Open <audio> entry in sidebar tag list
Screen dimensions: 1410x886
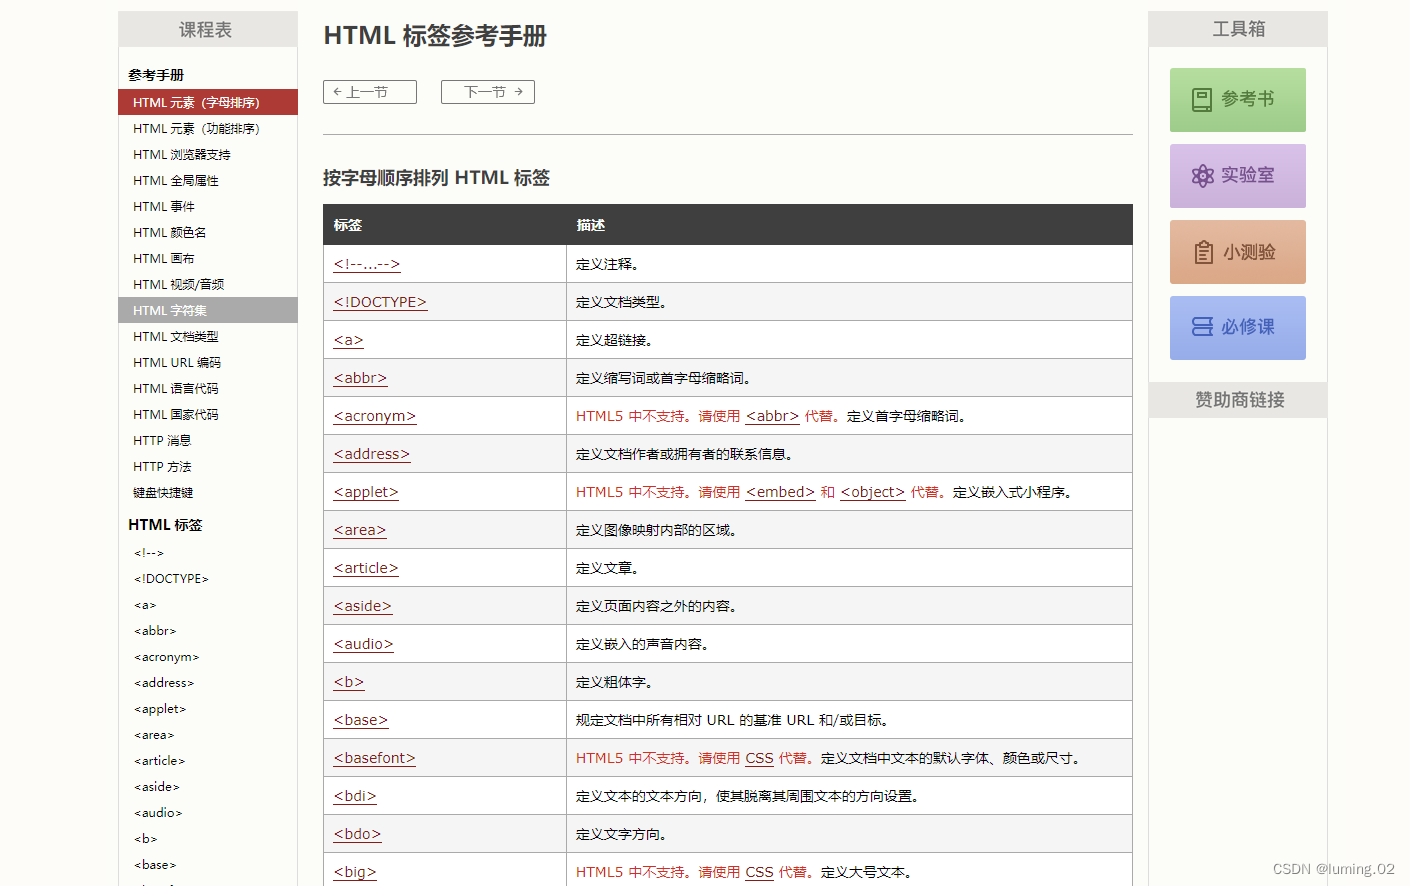tap(158, 813)
